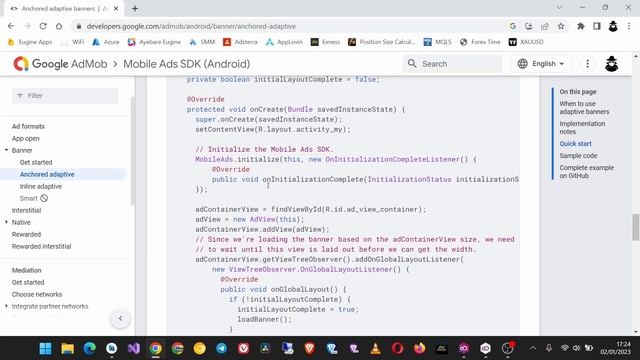Open Rewarded interstitial page
This screenshot has width=640, height=360.
tap(41, 247)
